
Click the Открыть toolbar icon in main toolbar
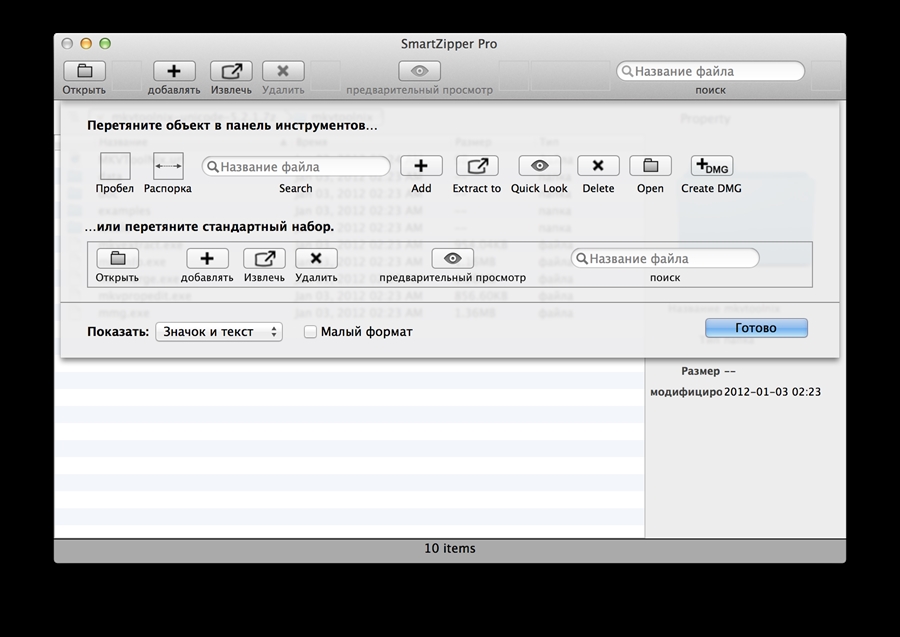coord(84,71)
